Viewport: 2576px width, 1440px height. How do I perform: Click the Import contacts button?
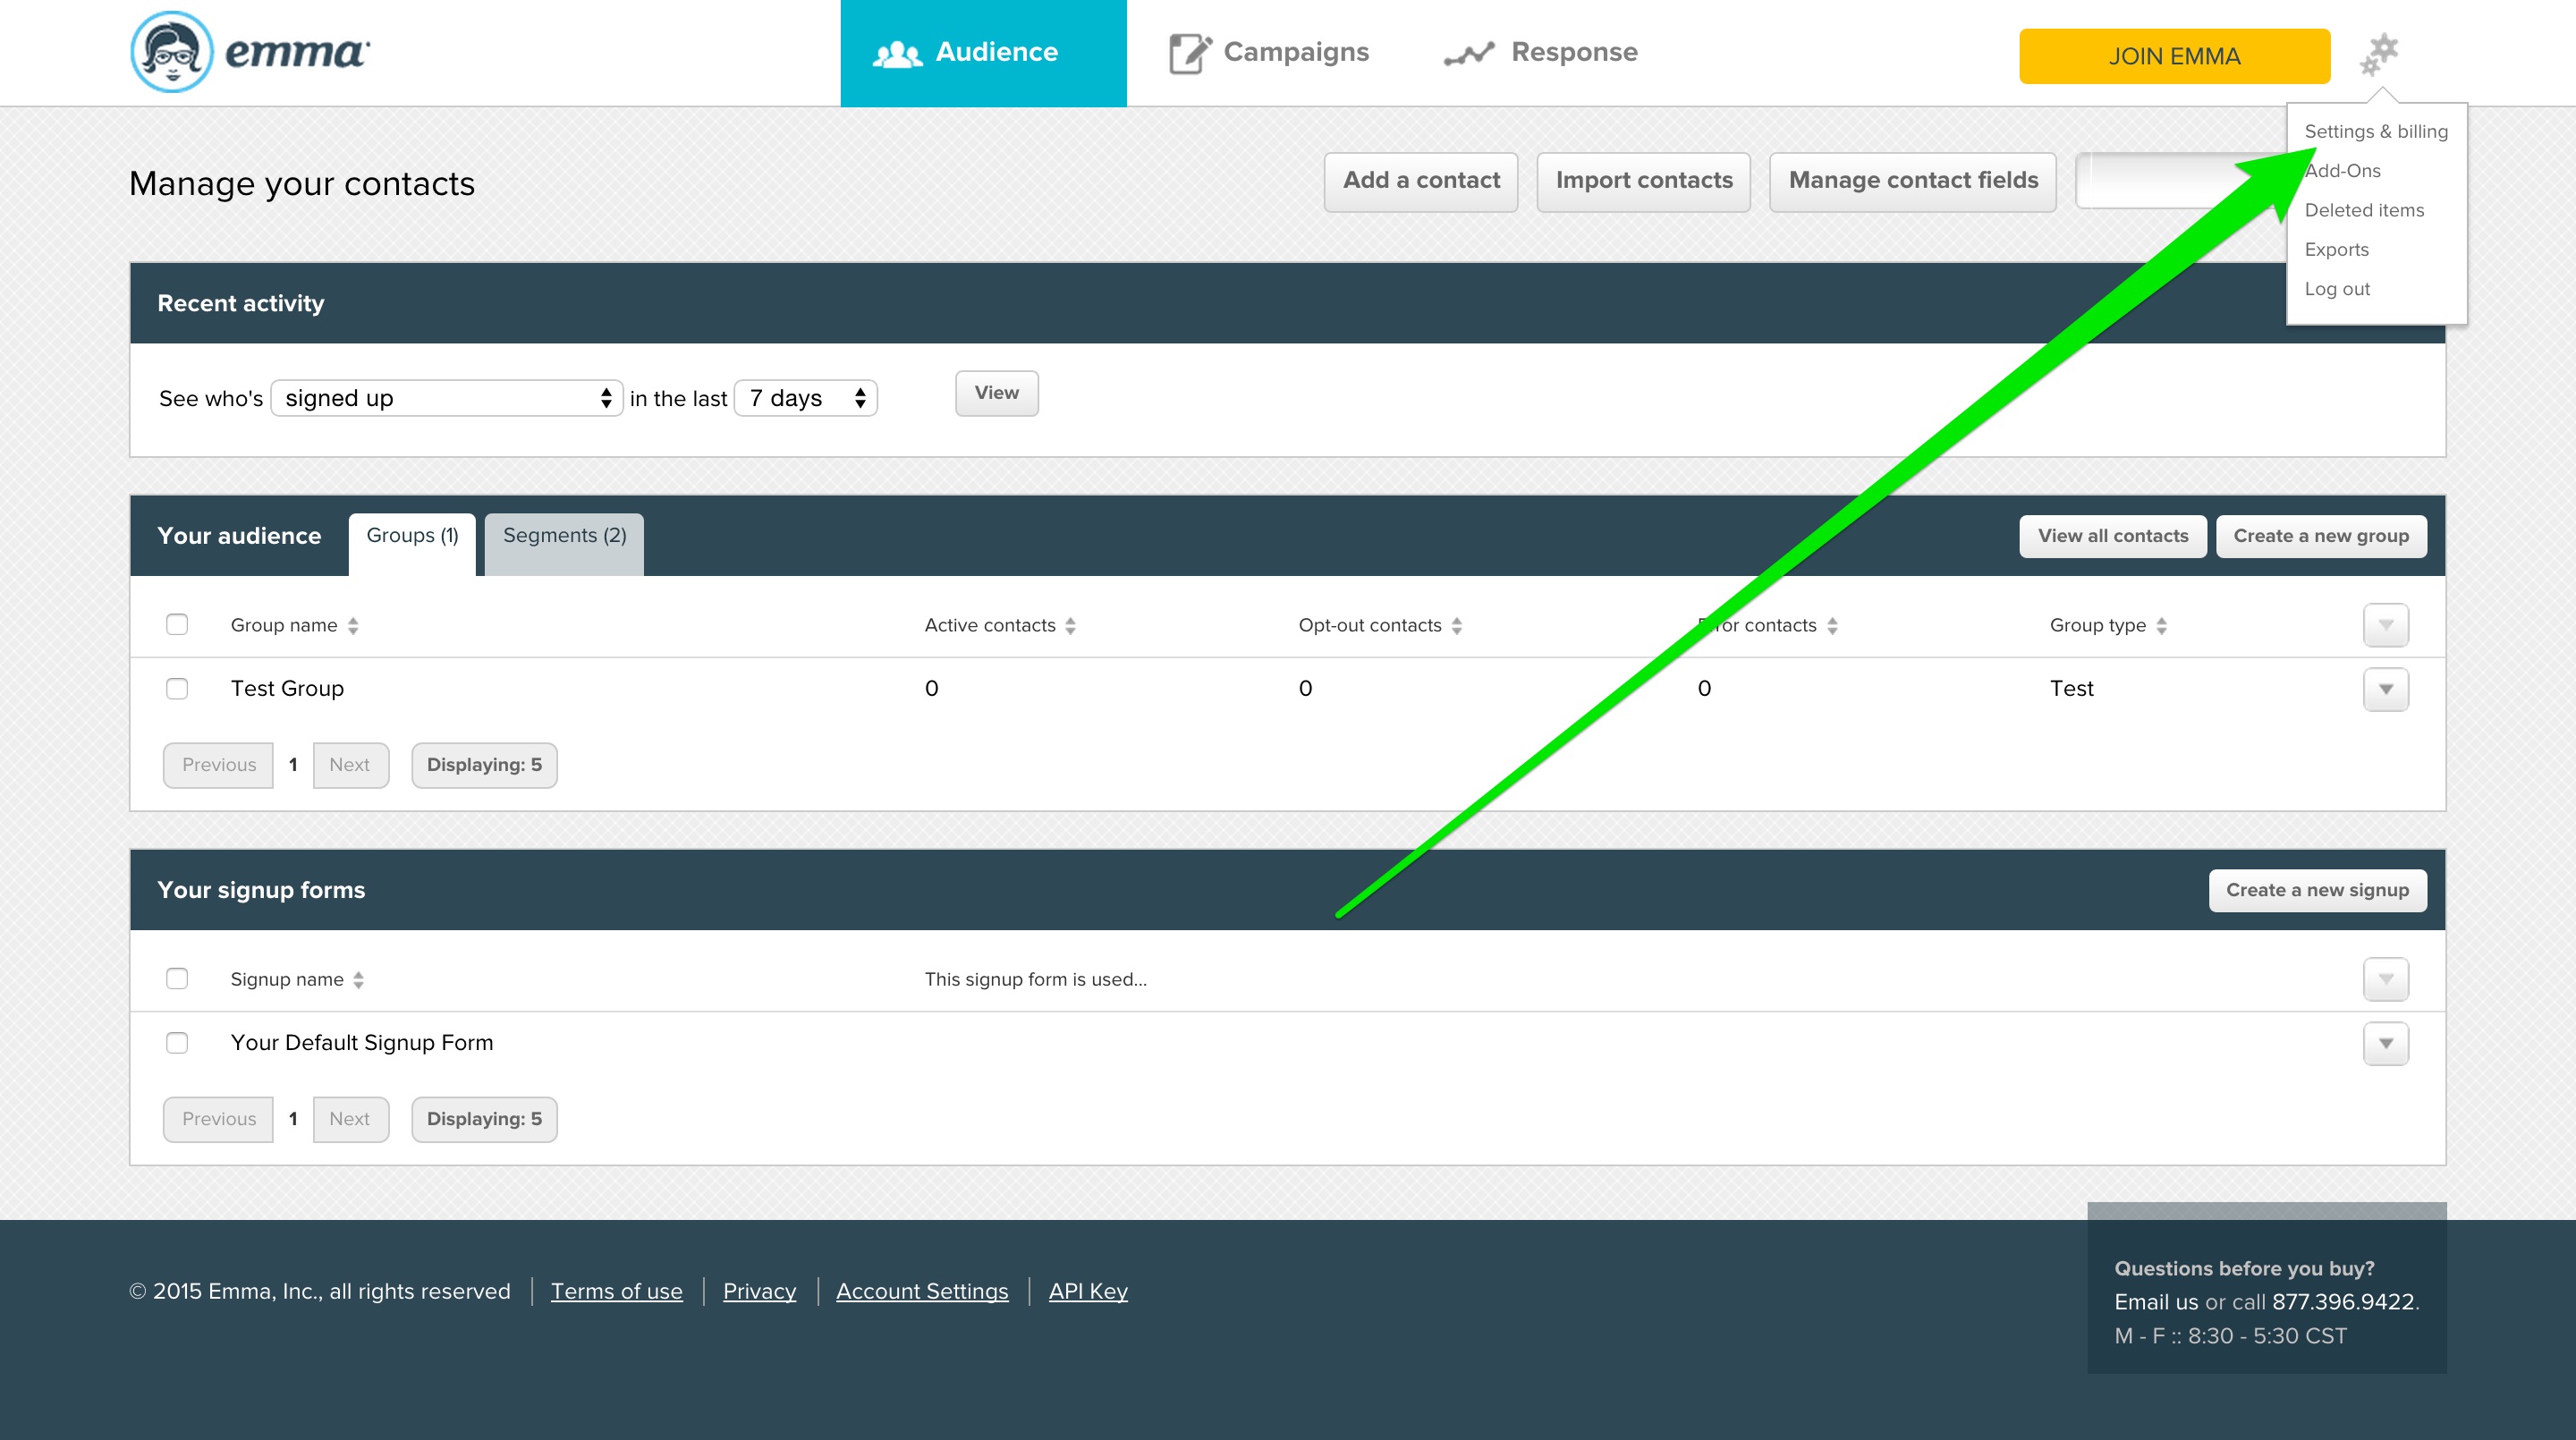[1643, 181]
